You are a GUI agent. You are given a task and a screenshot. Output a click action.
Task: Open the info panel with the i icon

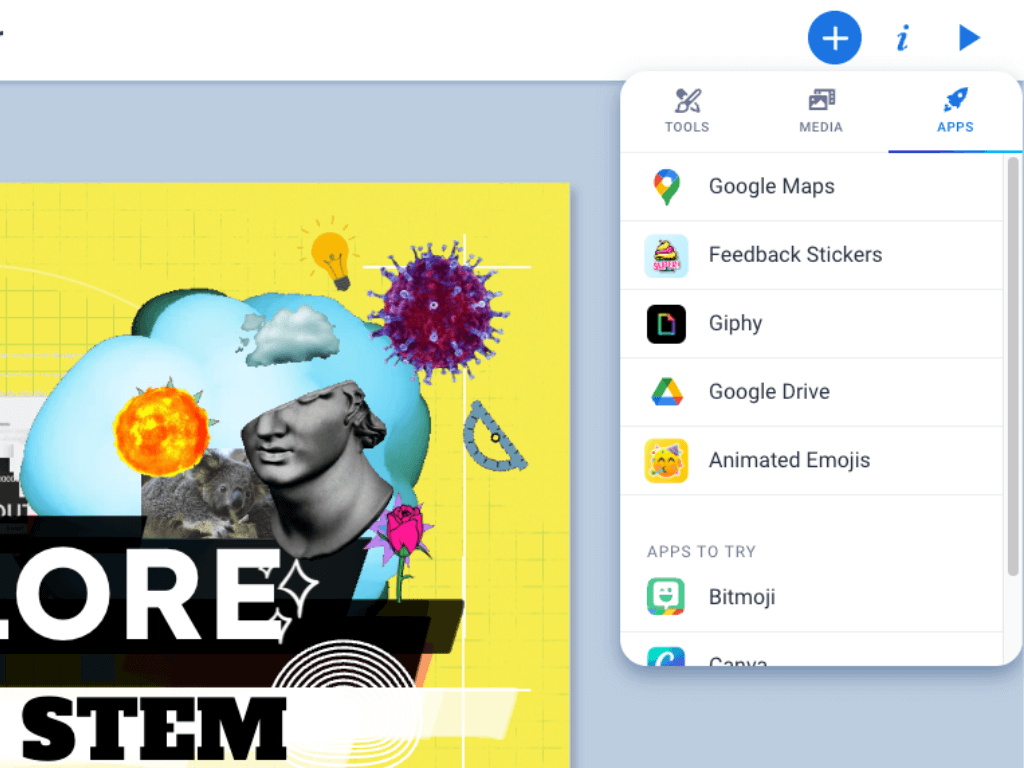tap(902, 37)
